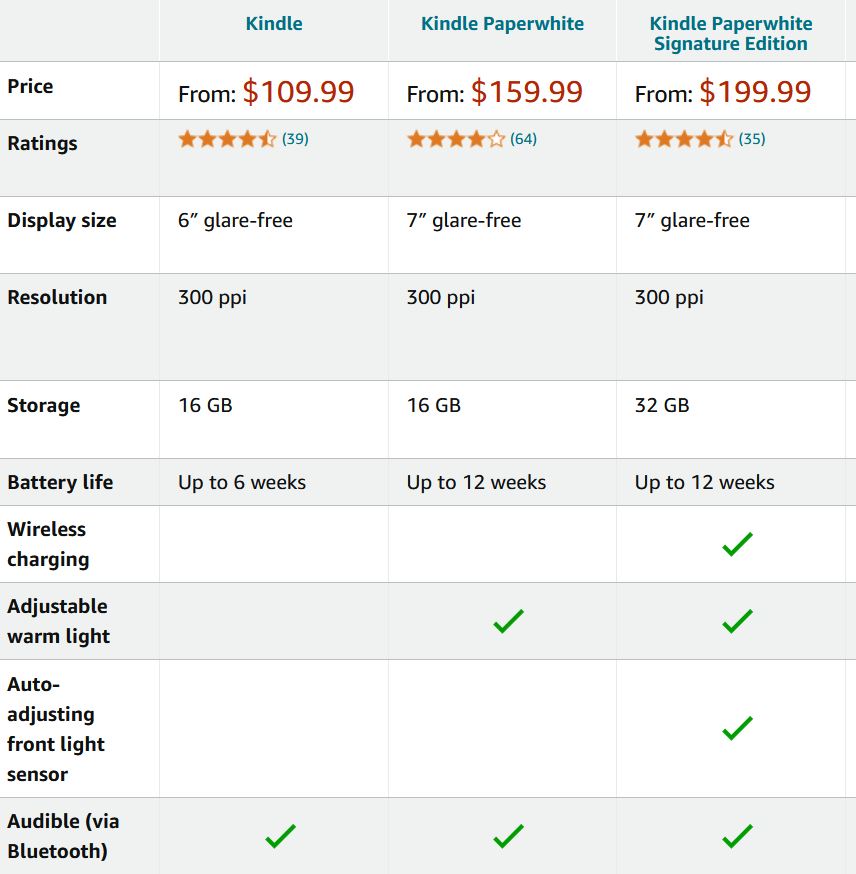This screenshot has width=856, height=874.
Task: Open the Kindle product link
Action: click(274, 23)
